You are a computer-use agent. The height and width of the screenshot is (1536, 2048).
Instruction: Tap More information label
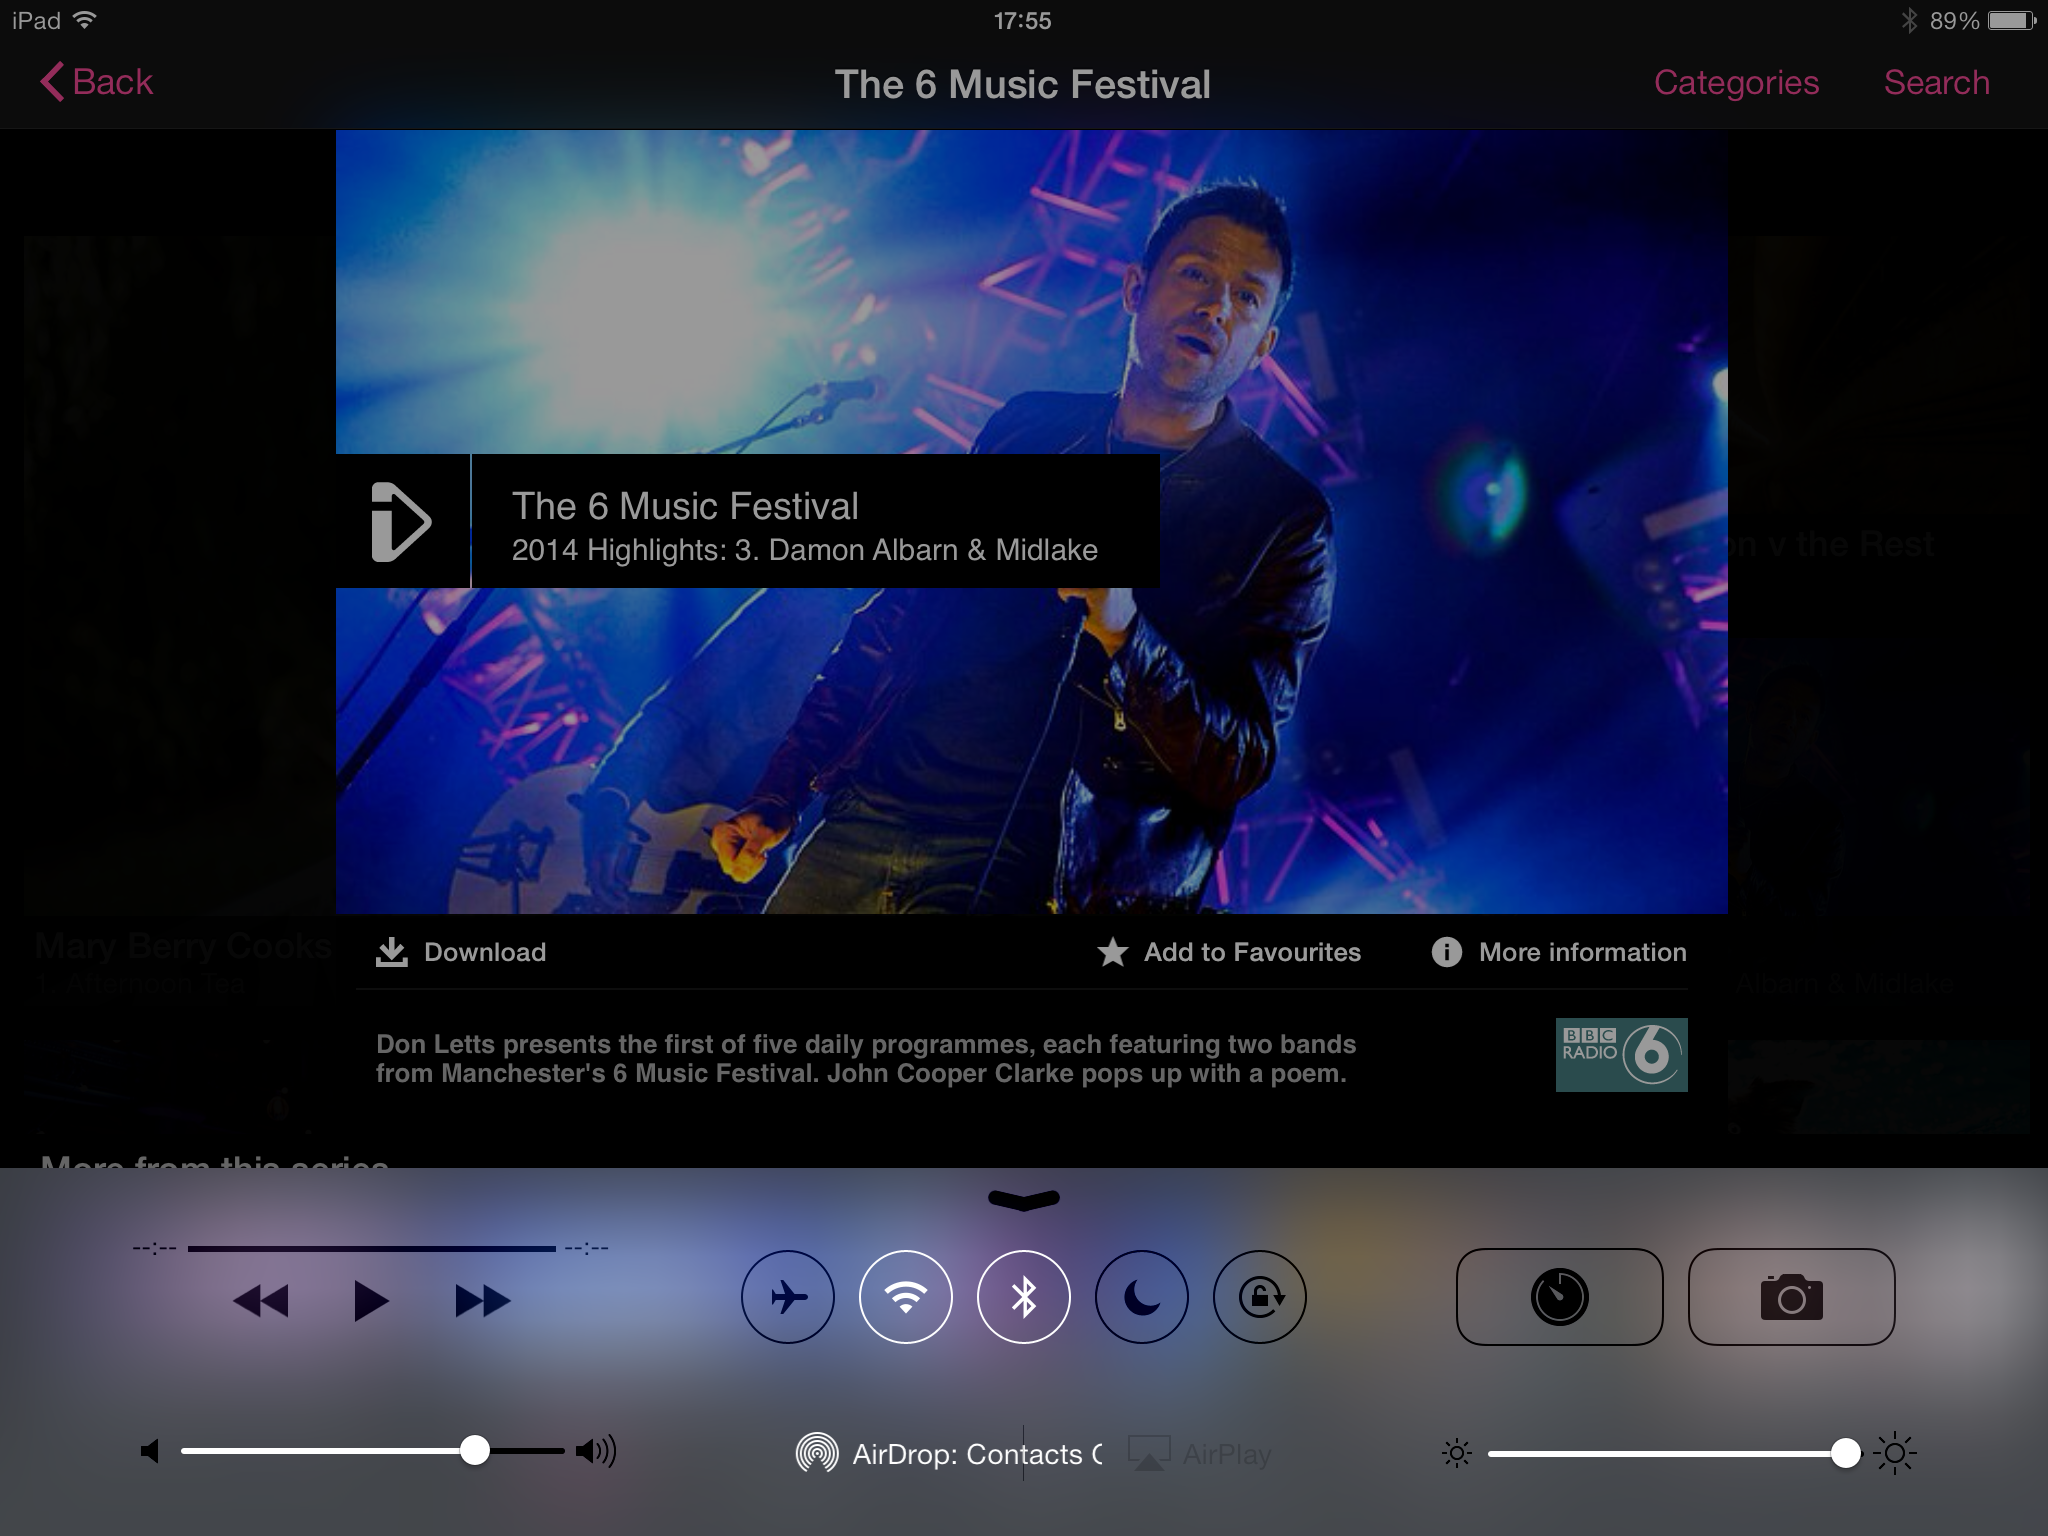click(1583, 952)
